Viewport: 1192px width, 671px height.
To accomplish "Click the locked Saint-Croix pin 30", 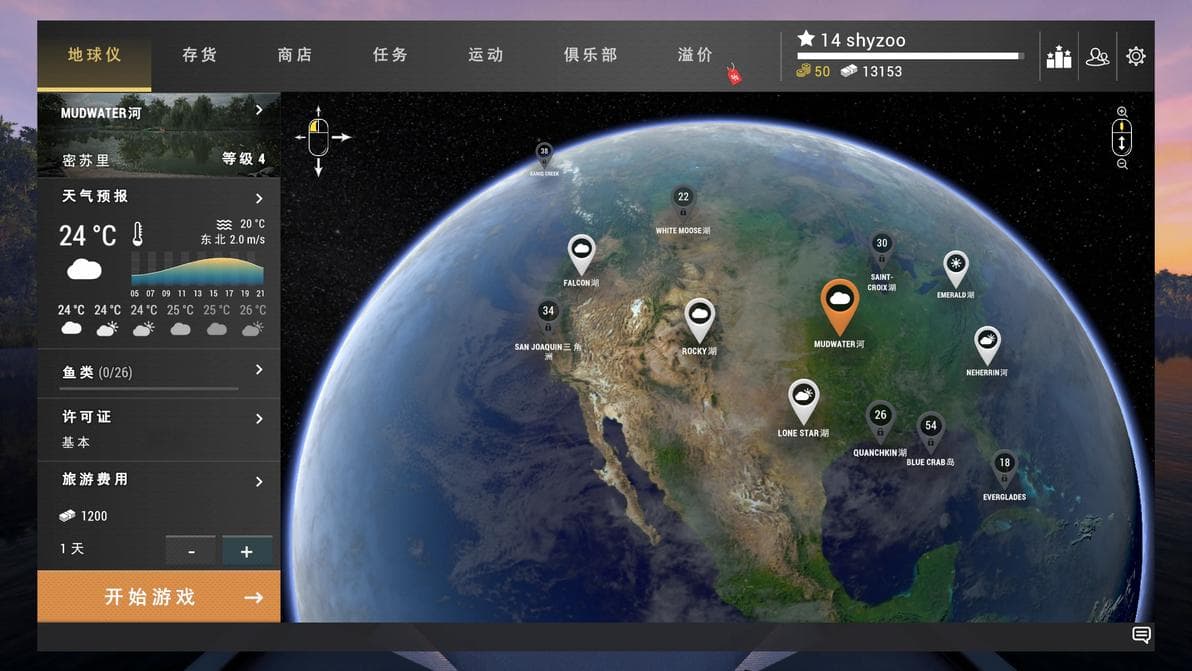I will point(881,248).
